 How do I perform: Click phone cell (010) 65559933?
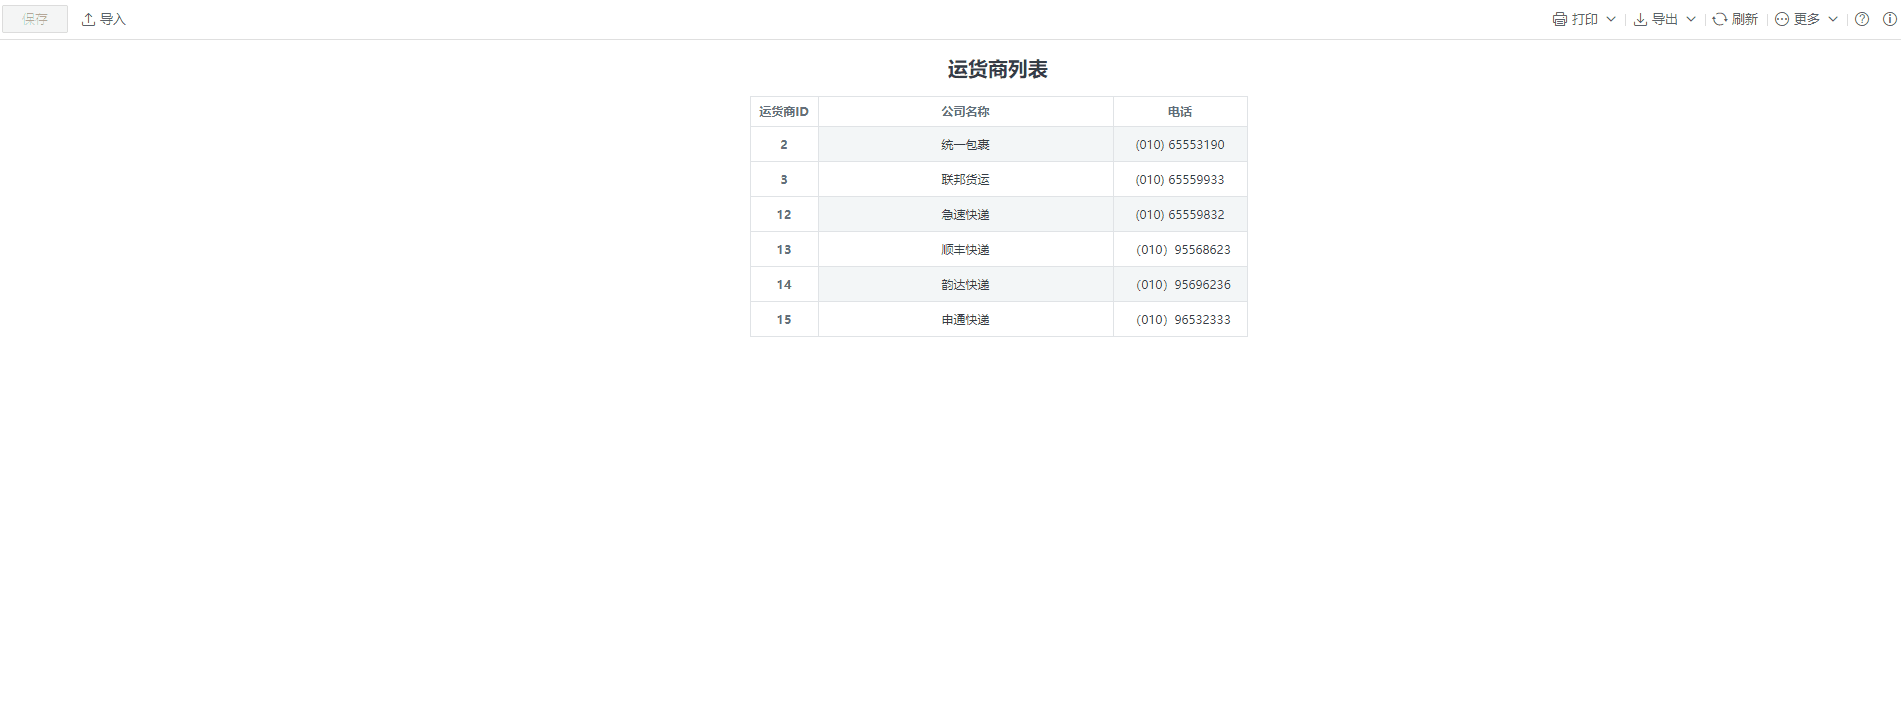(x=1179, y=180)
